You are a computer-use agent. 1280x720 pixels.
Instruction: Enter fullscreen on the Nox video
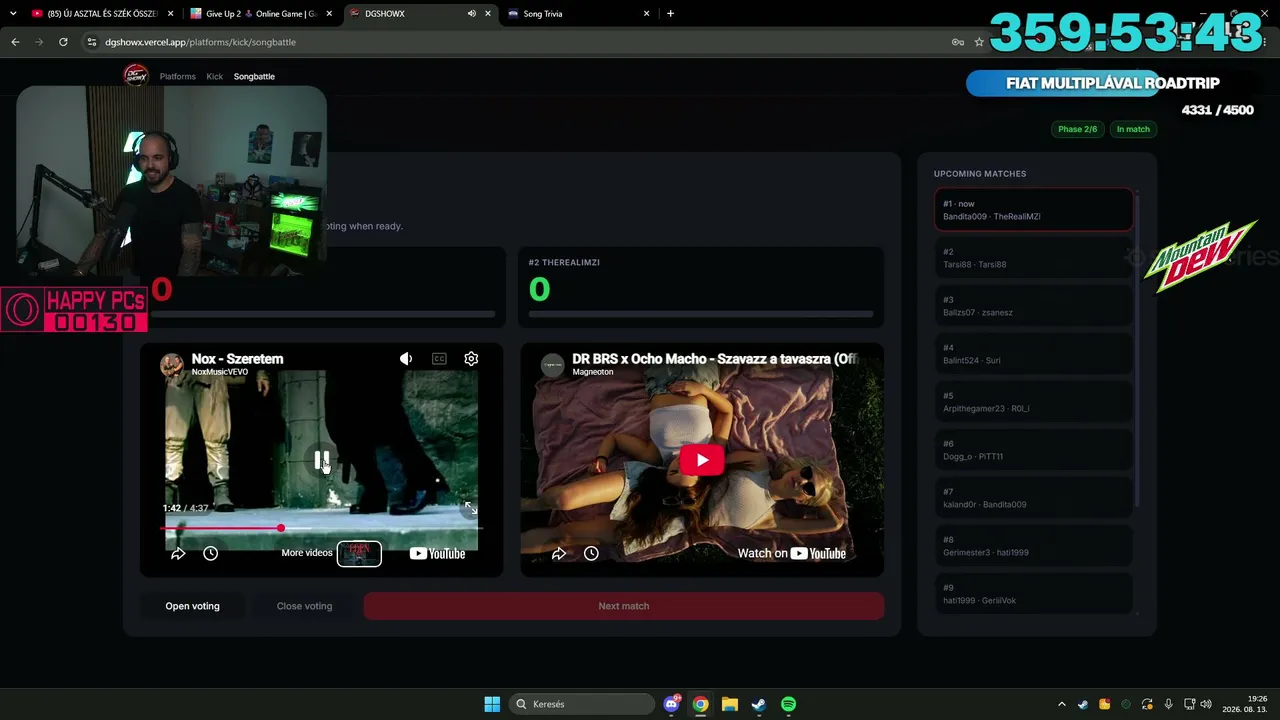470,509
